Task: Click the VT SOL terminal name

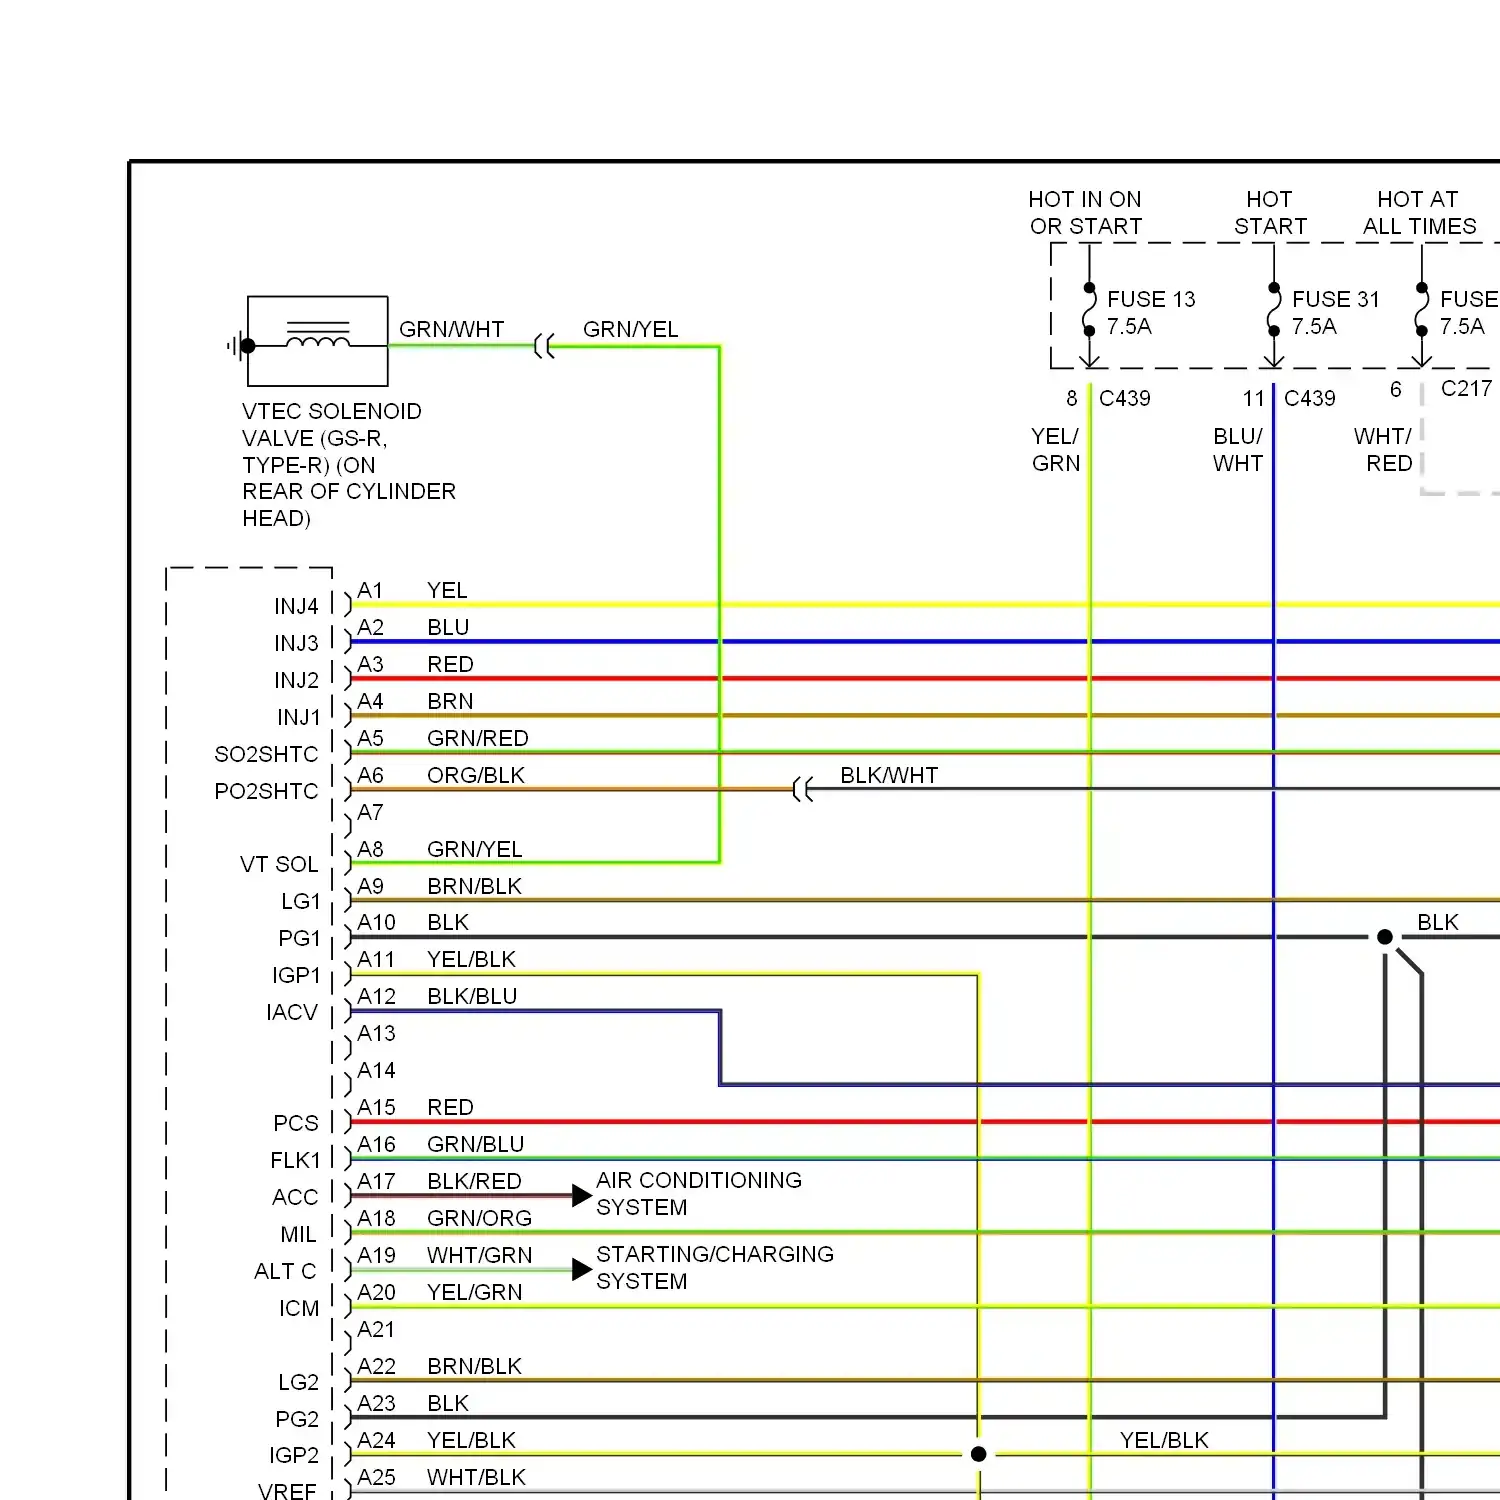Action: 279,864
